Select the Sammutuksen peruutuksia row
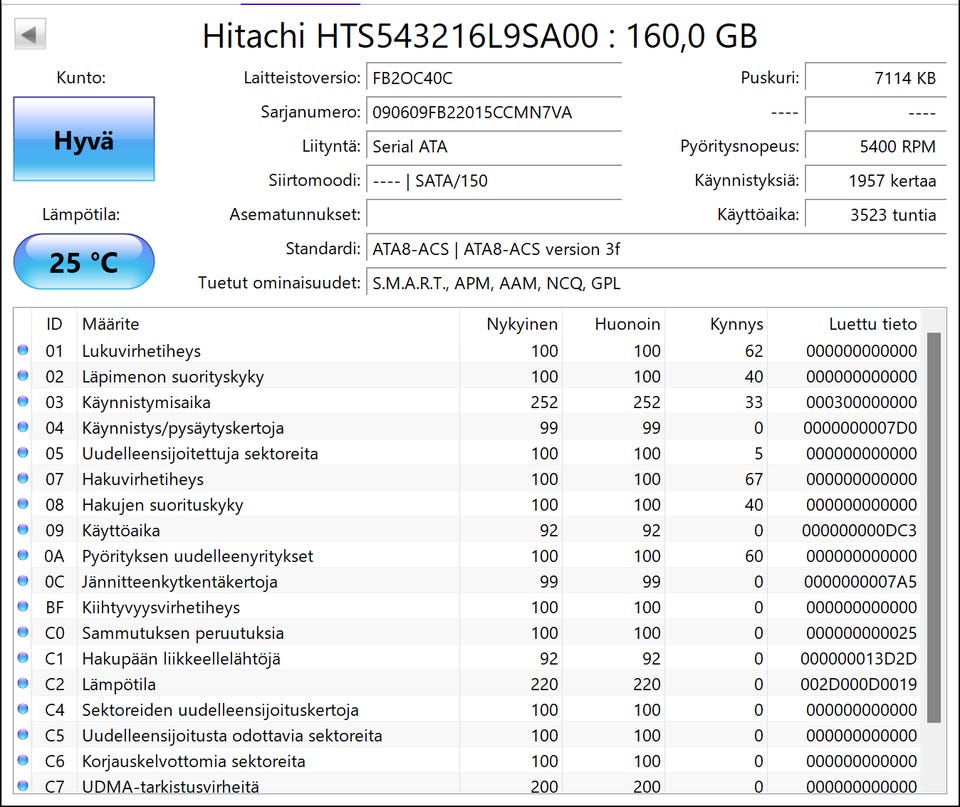960x807 pixels. pos(469,632)
